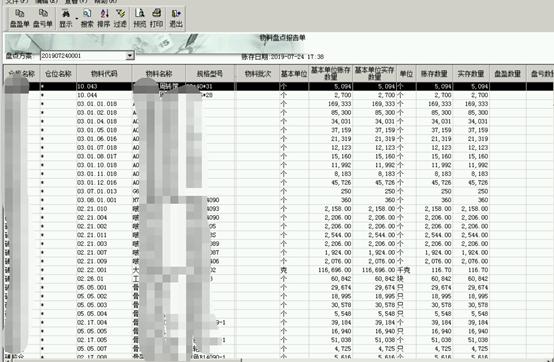Click the 单位 column header
Viewport: 554px width, 362px height.
tap(406, 74)
